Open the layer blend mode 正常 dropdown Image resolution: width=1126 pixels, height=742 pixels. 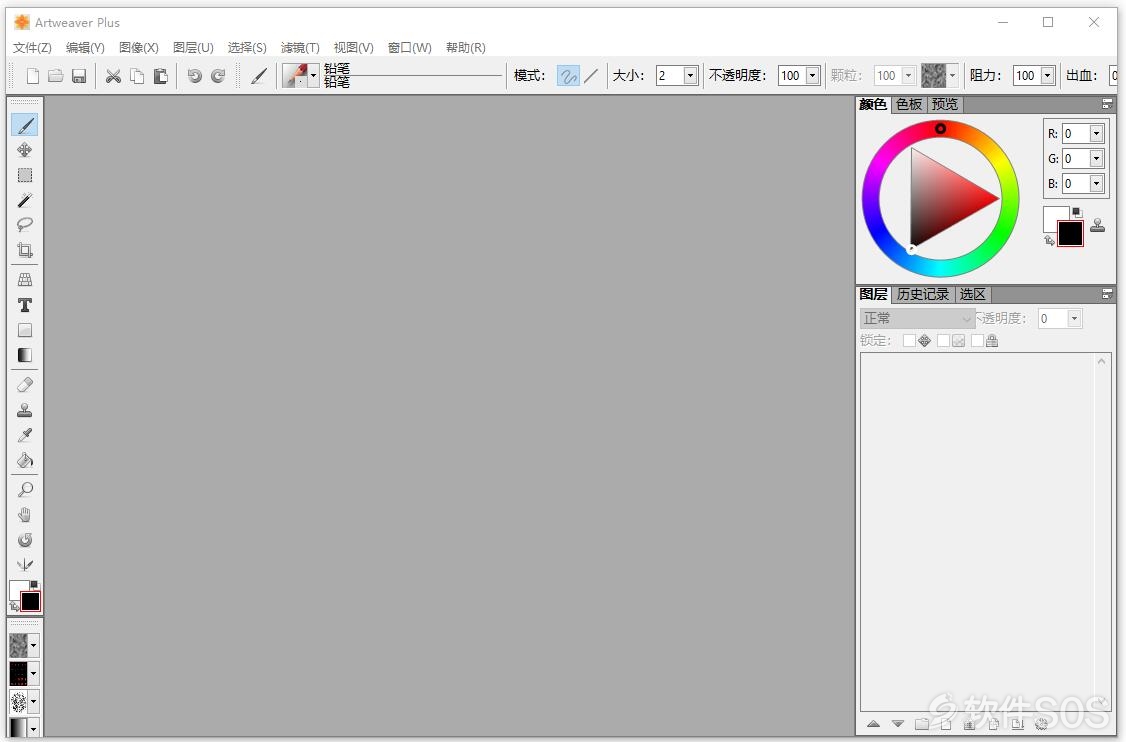click(917, 318)
